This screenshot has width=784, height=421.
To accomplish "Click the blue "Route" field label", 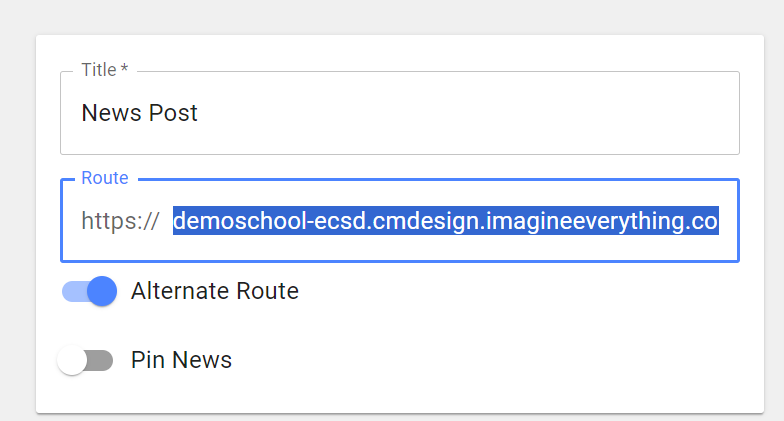I will click(104, 178).
